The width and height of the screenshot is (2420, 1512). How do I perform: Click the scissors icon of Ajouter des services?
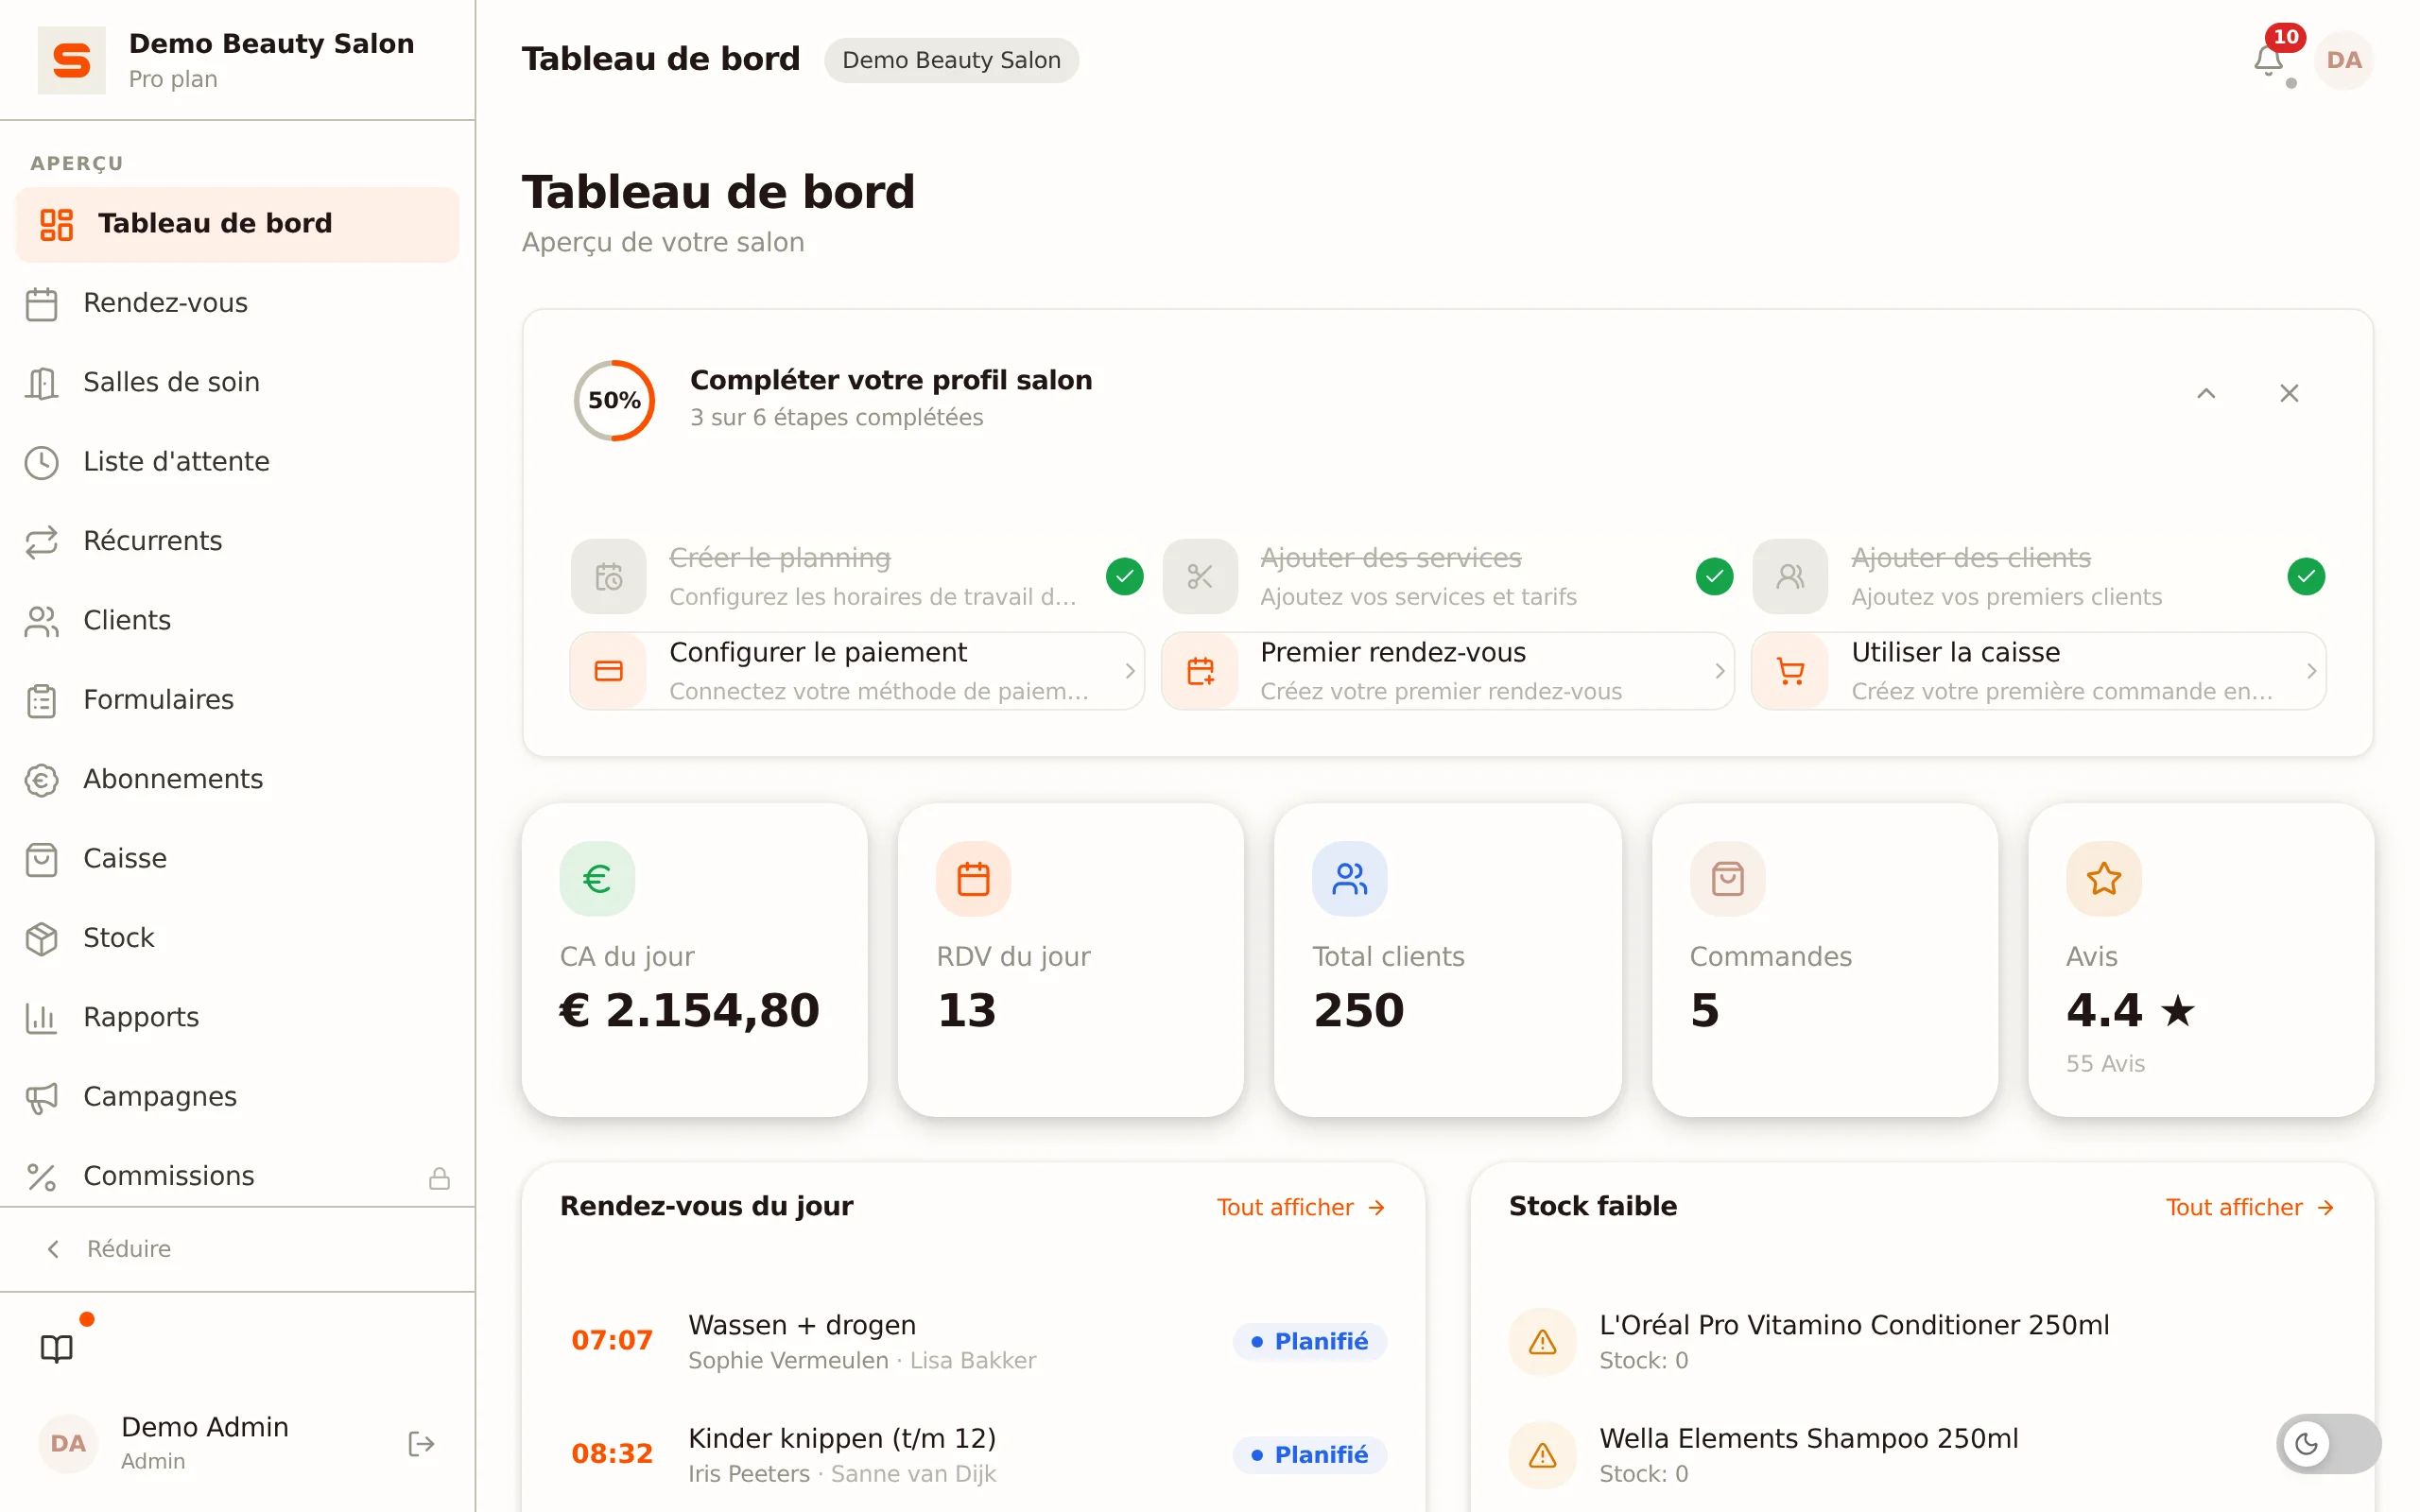pyautogui.click(x=1200, y=576)
